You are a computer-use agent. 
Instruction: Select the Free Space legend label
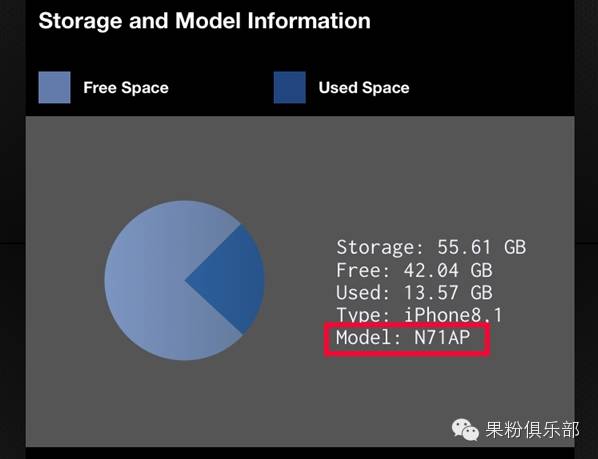pos(126,88)
